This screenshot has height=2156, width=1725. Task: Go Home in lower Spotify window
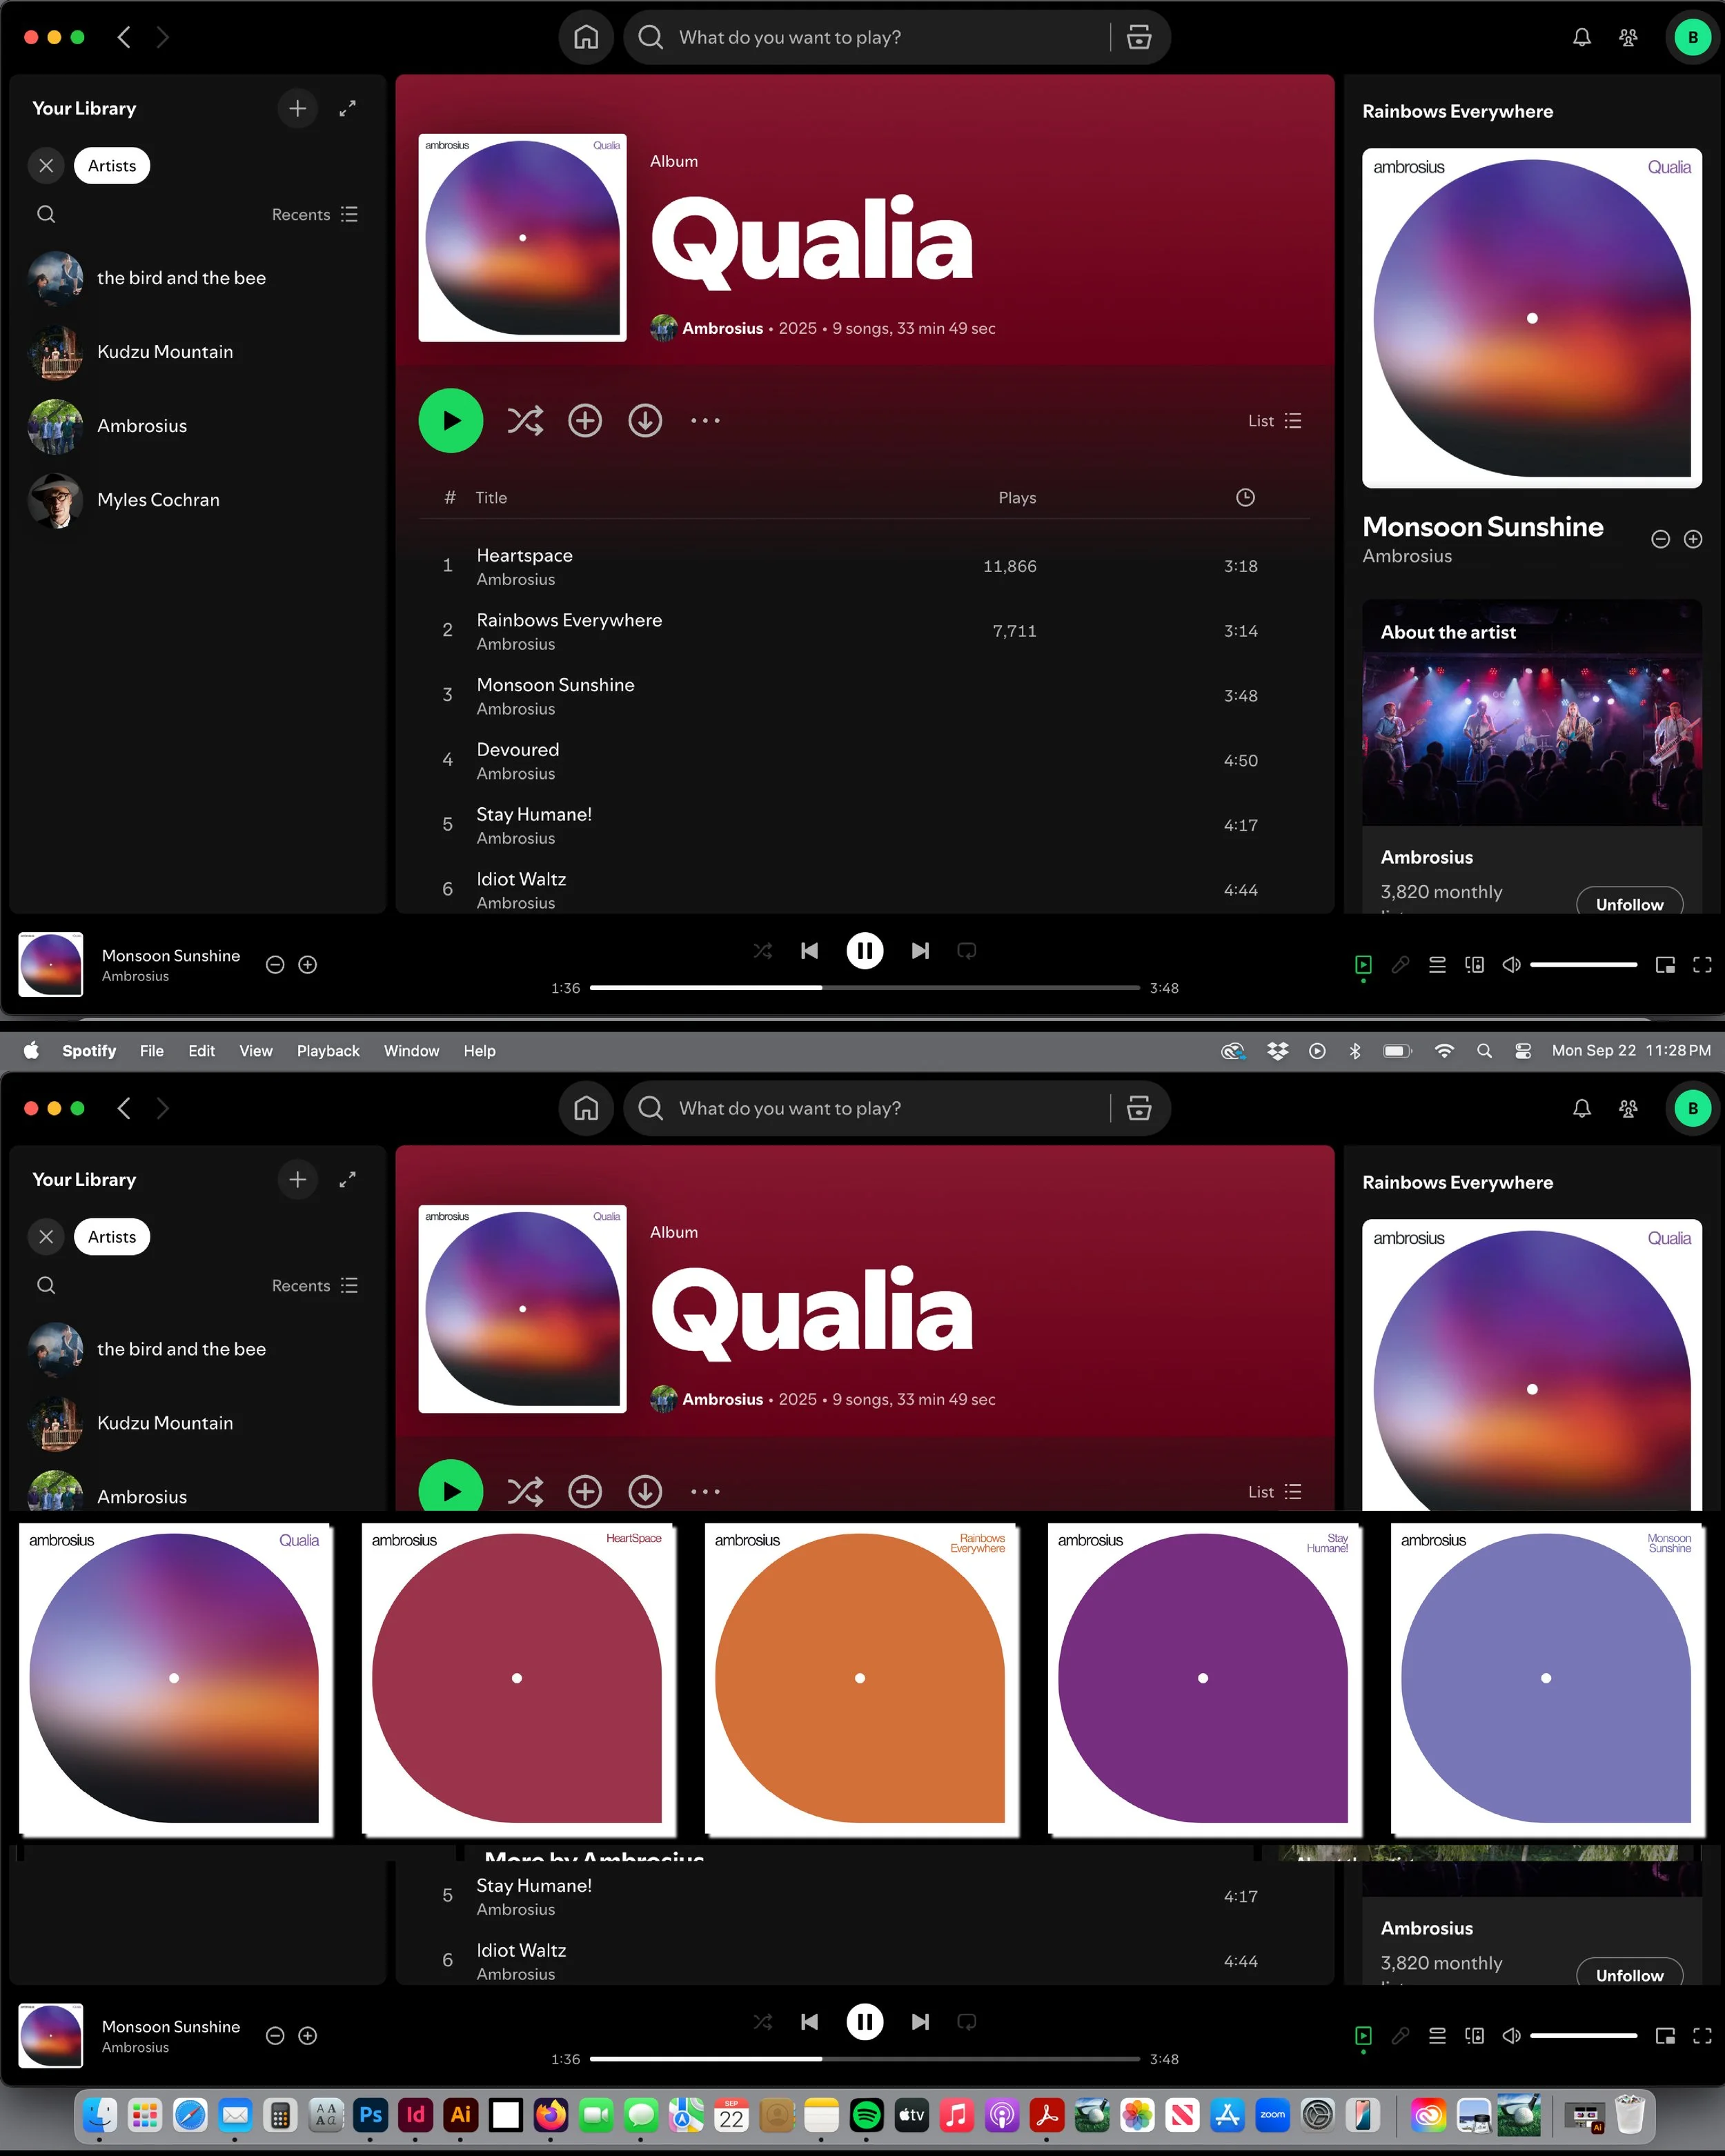(x=586, y=1108)
